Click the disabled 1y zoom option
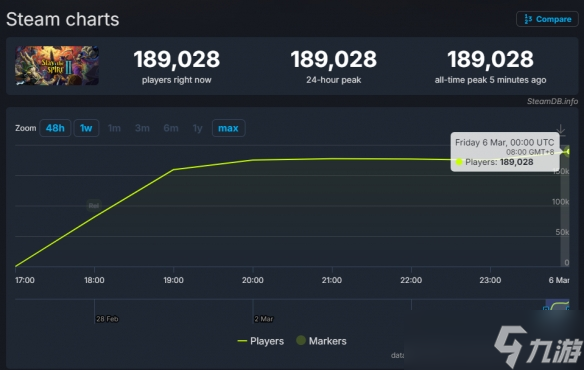Viewport: 584px width, 370px height. click(x=197, y=128)
